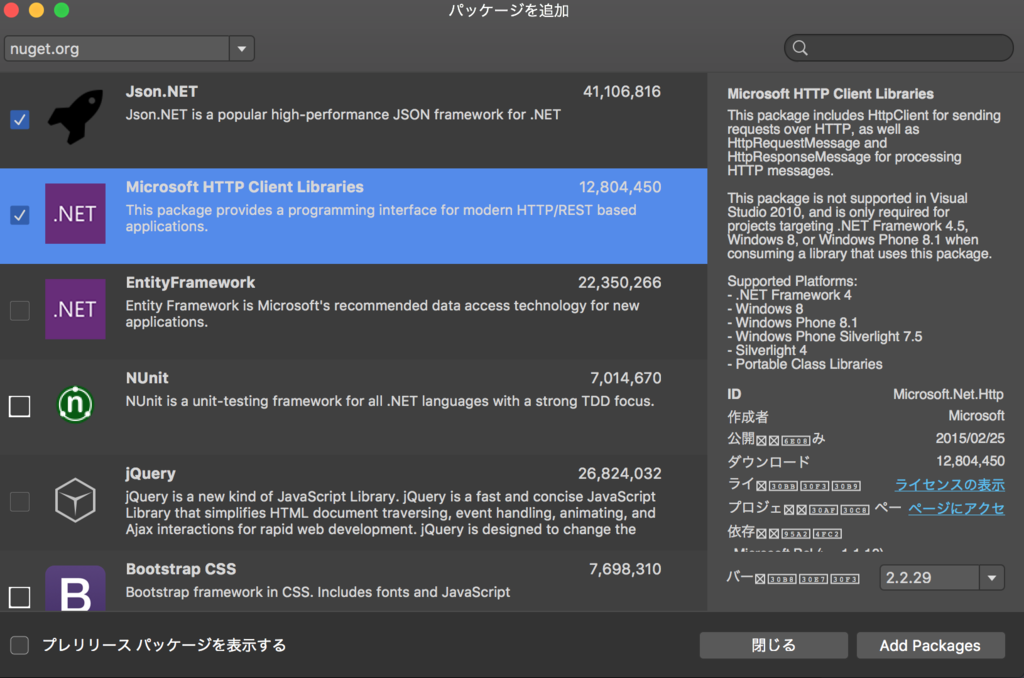
Task: Click the nuget.org package source field
Action: 117,48
